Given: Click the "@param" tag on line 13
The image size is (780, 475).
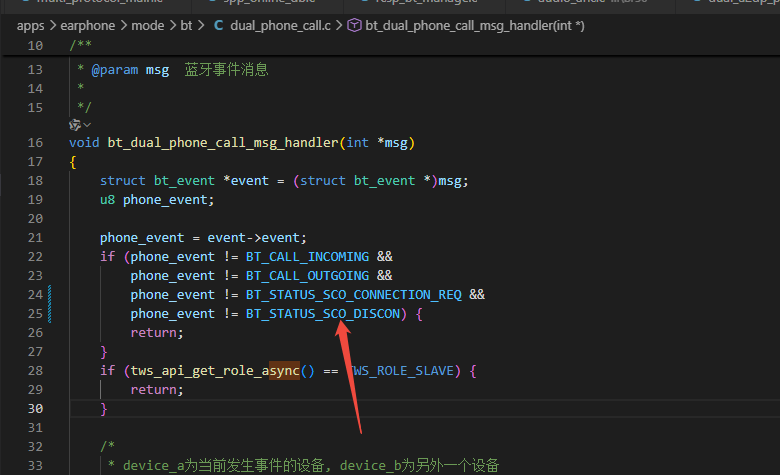Looking at the screenshot, I should pyautogui.click(x=115, y=70).
